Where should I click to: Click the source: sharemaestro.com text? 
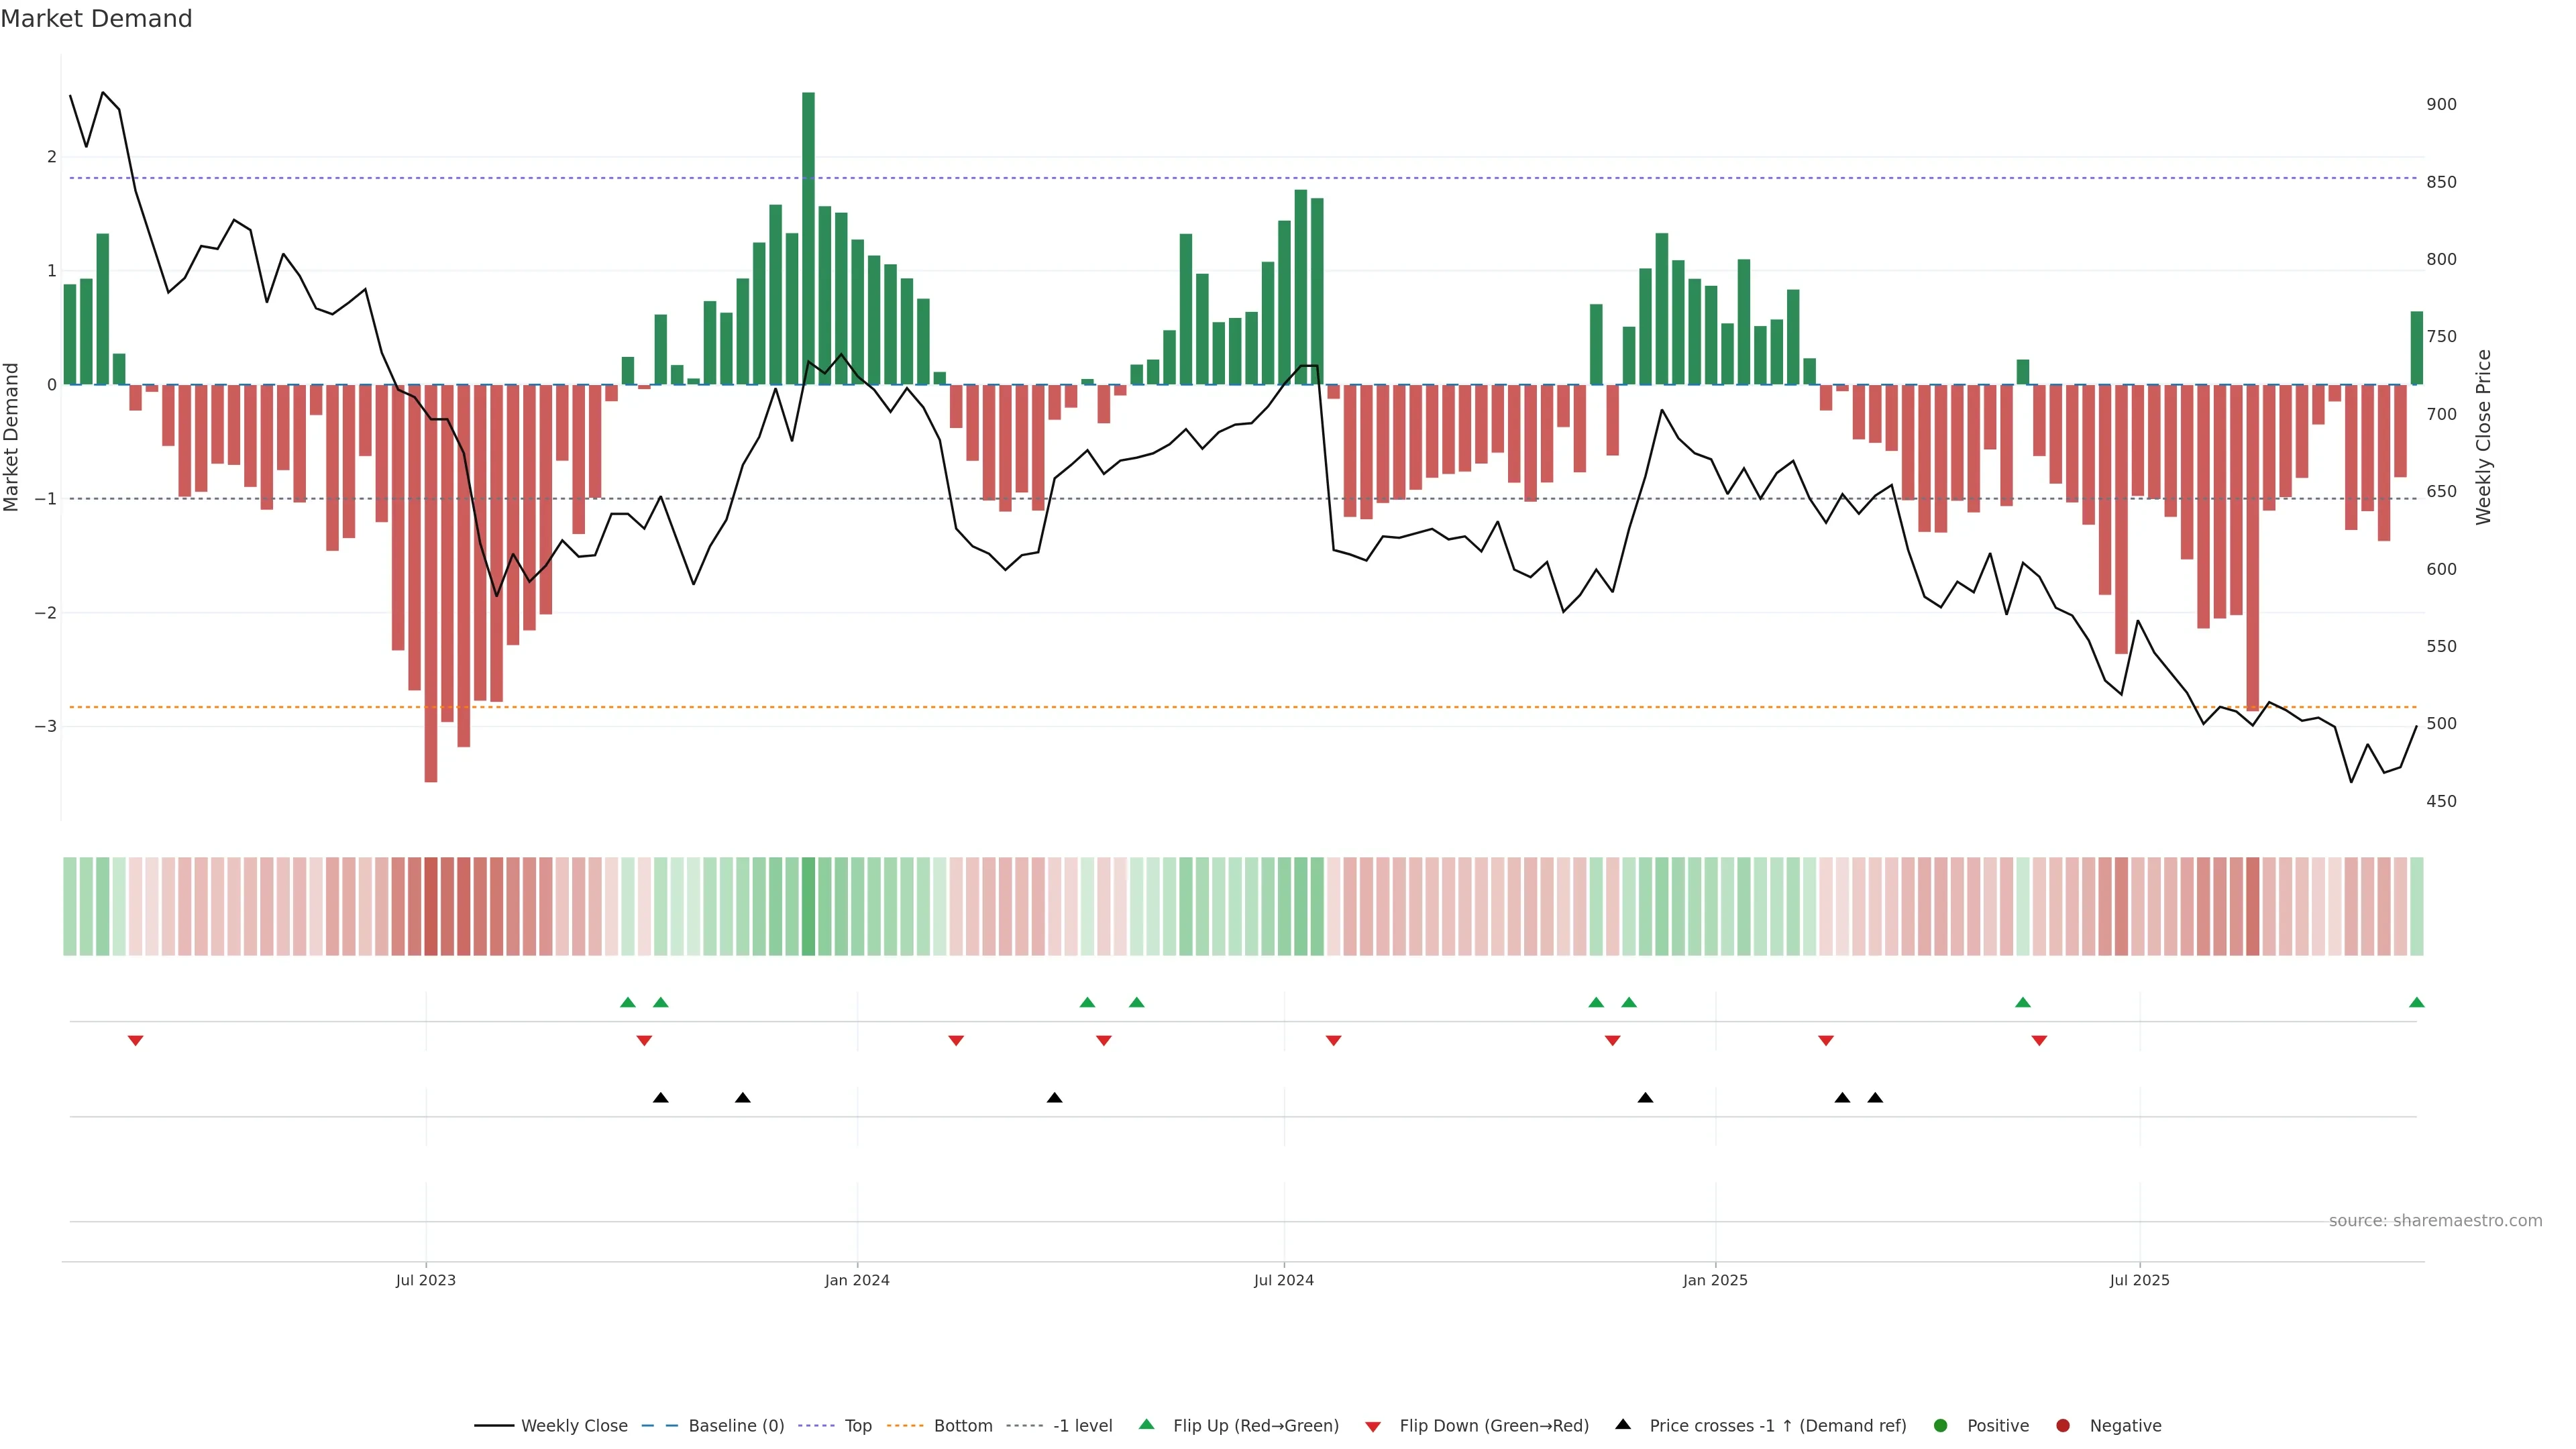[x=2435, y=1220]
